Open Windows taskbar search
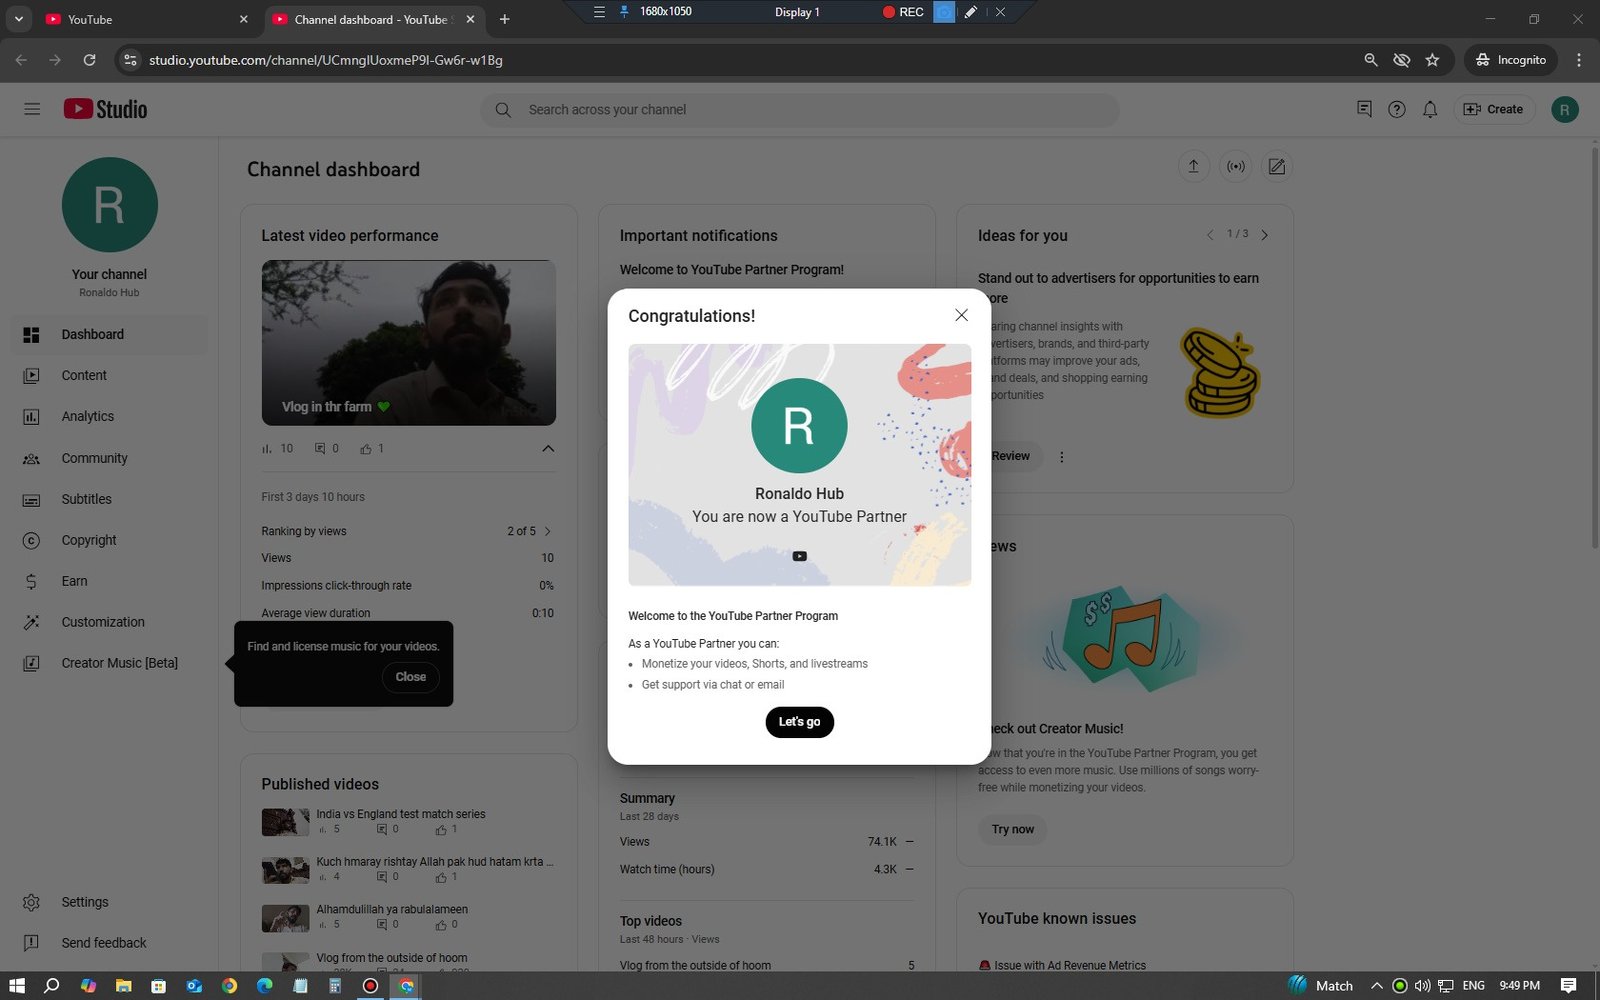 point(52,986)
